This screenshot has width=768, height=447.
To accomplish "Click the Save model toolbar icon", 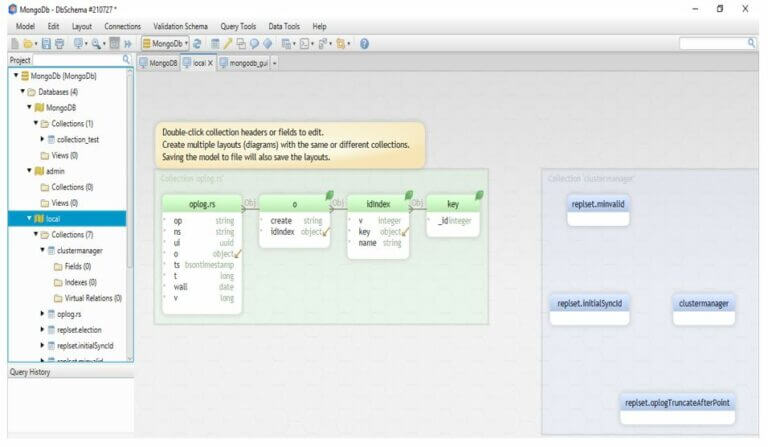I will (x=46, y=44).
